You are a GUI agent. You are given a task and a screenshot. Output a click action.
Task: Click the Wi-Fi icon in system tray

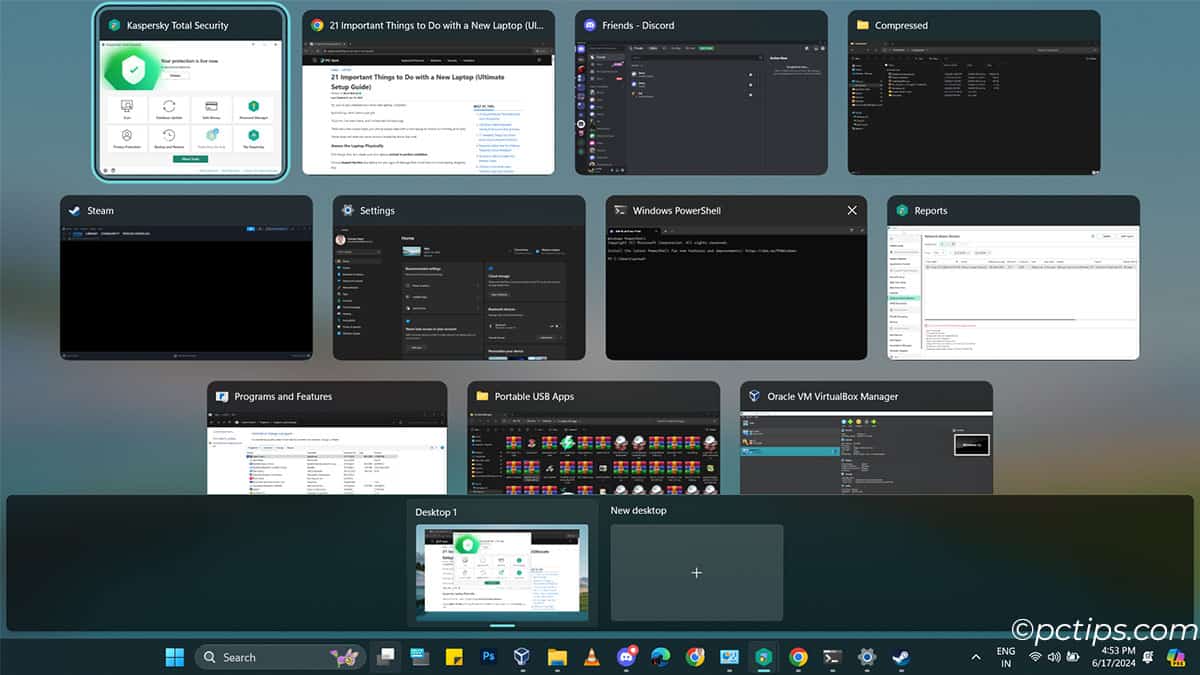pos(1035,657)
